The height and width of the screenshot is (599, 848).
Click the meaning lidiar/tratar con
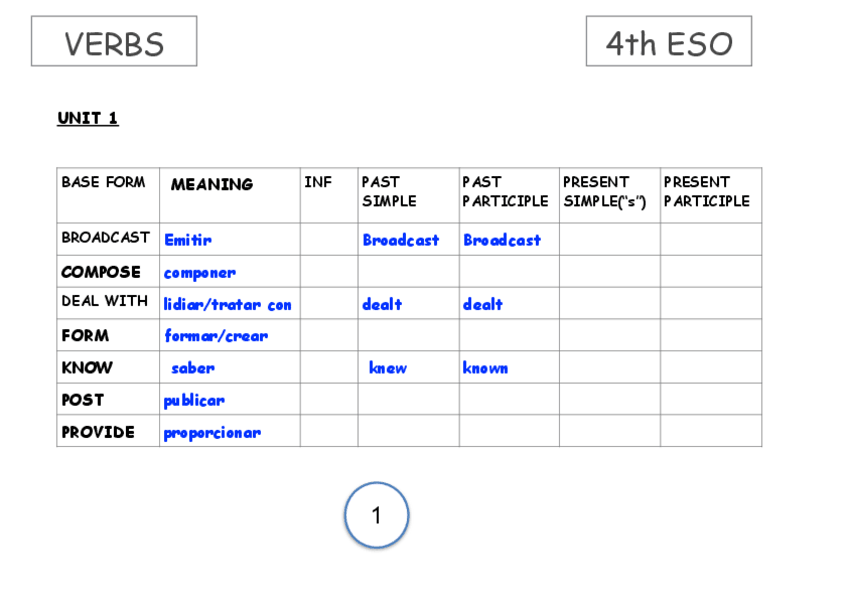coord(228,305)
